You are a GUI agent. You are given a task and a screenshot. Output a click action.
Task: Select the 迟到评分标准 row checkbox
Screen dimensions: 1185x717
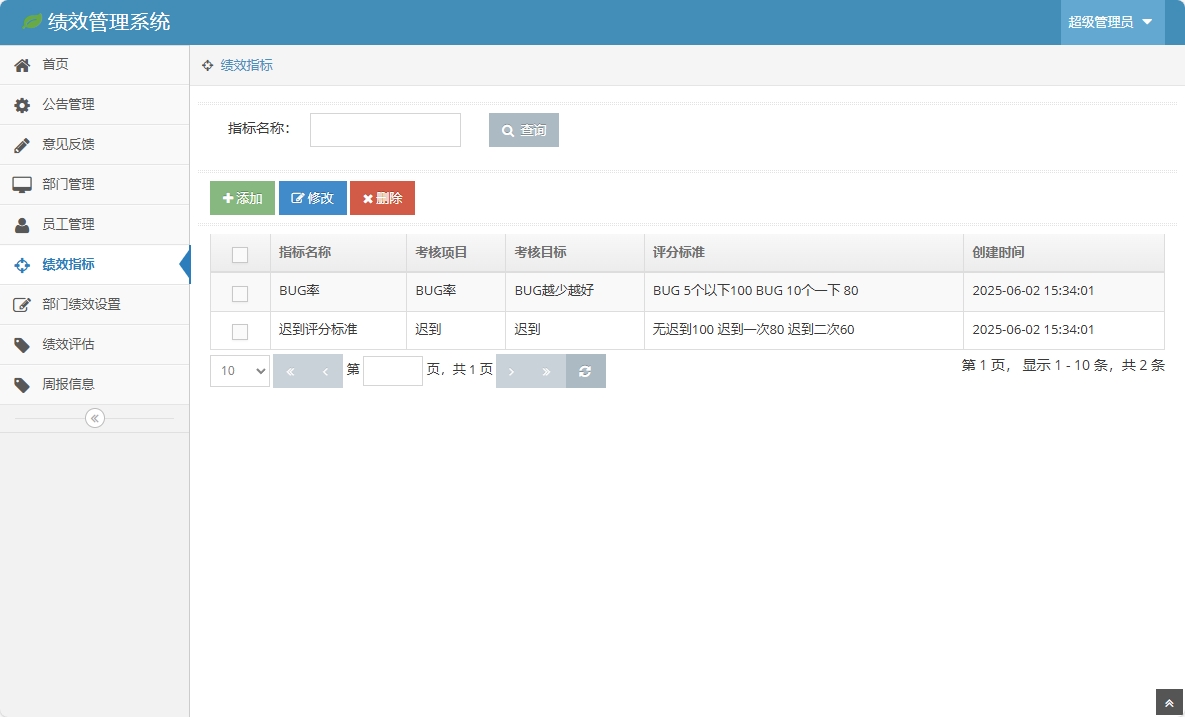tap(240, 331)
